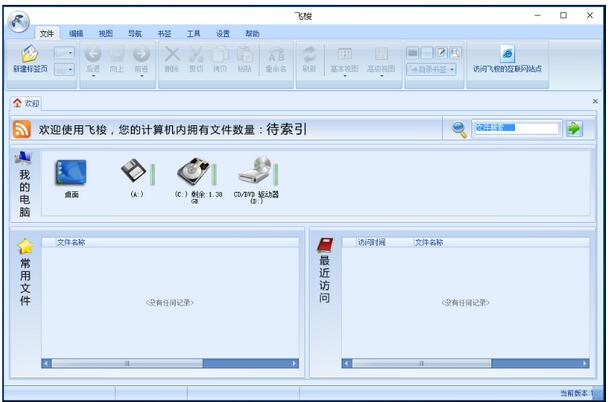Click the 向上 up-folder icon

pos(117,54)
